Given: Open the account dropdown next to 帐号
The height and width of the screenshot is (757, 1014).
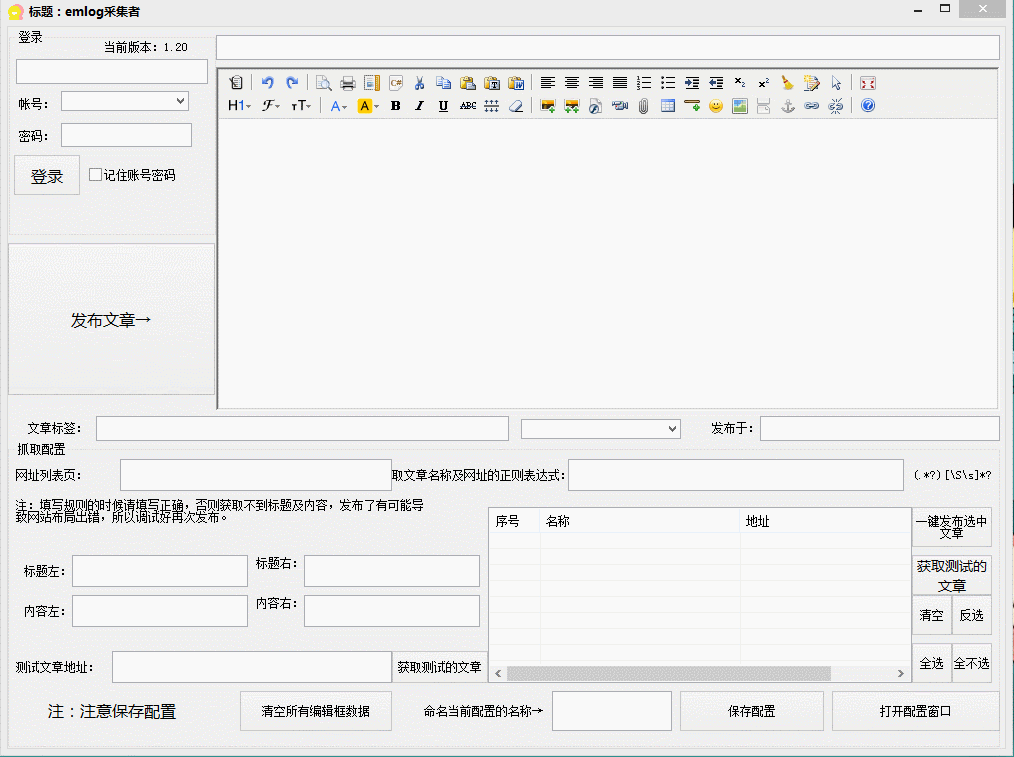Looking at the screenshot, I should tap(179, 100).
